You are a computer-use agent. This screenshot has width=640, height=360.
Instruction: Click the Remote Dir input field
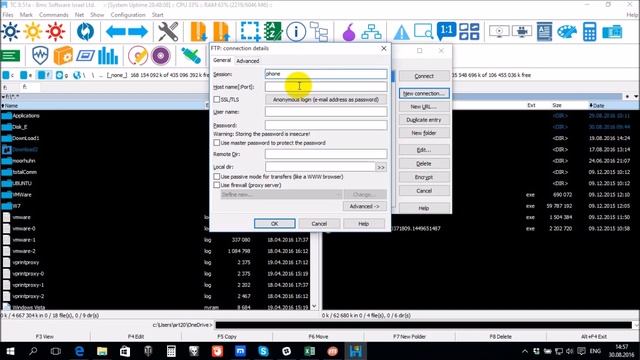pos(326,154)
